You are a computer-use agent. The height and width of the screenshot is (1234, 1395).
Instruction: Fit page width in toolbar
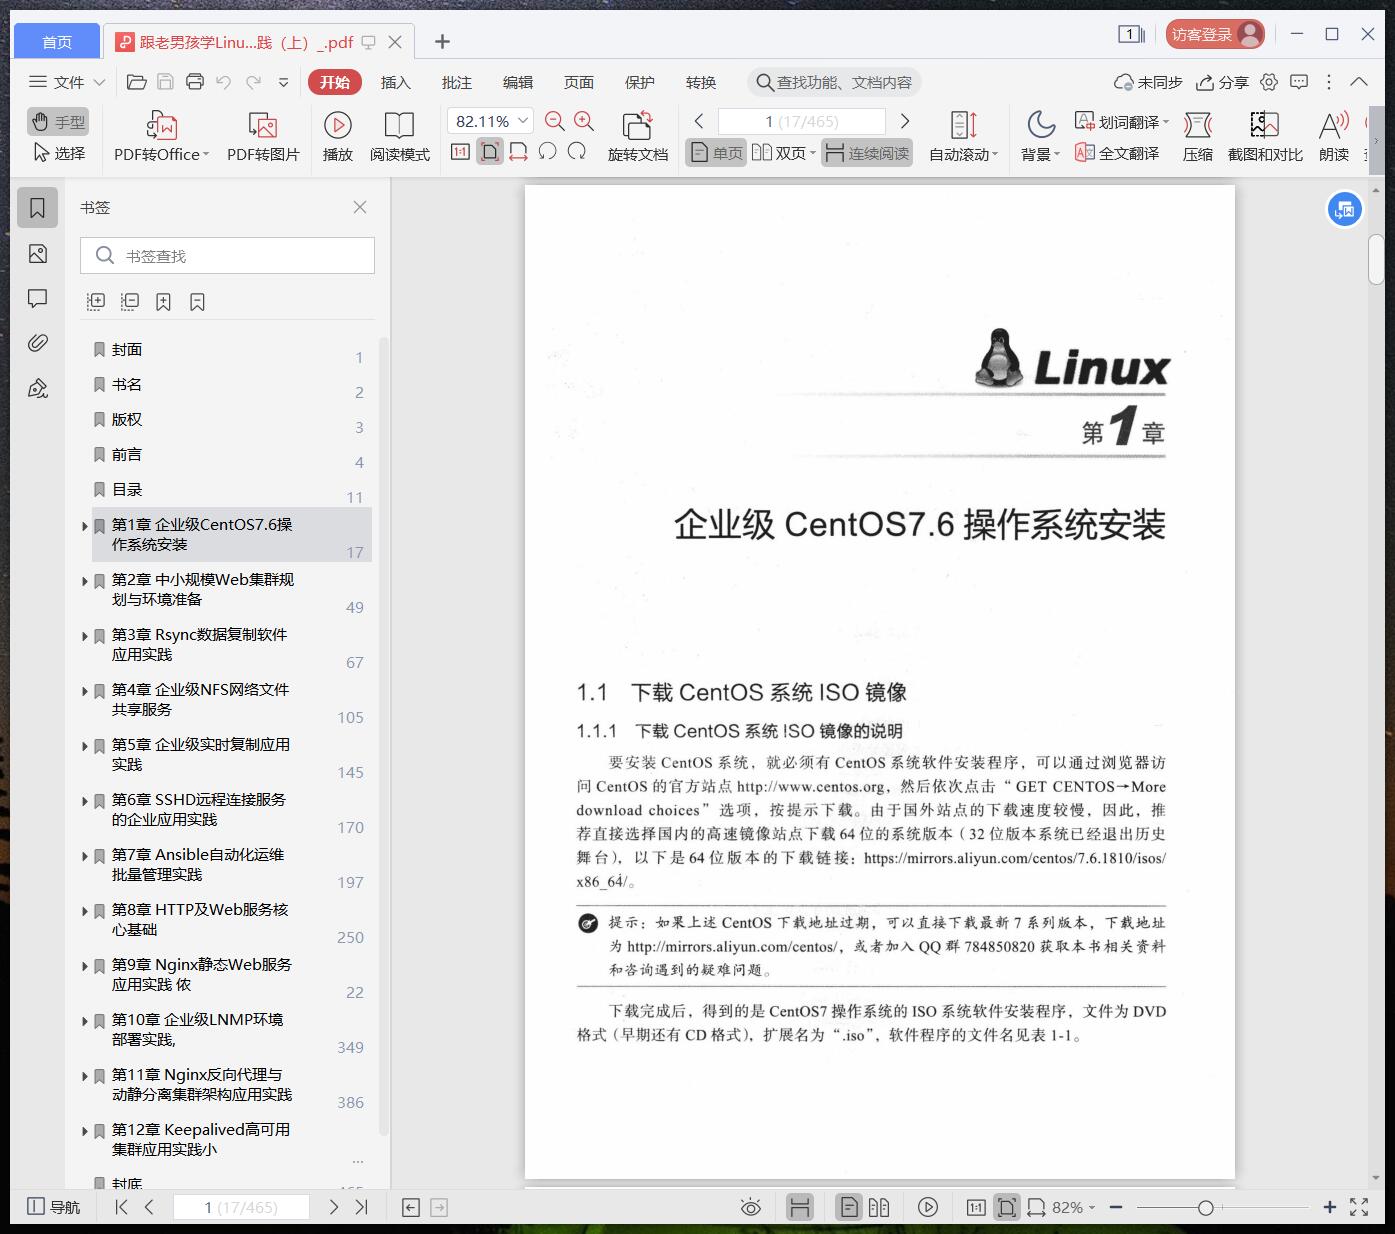[518, 152]
